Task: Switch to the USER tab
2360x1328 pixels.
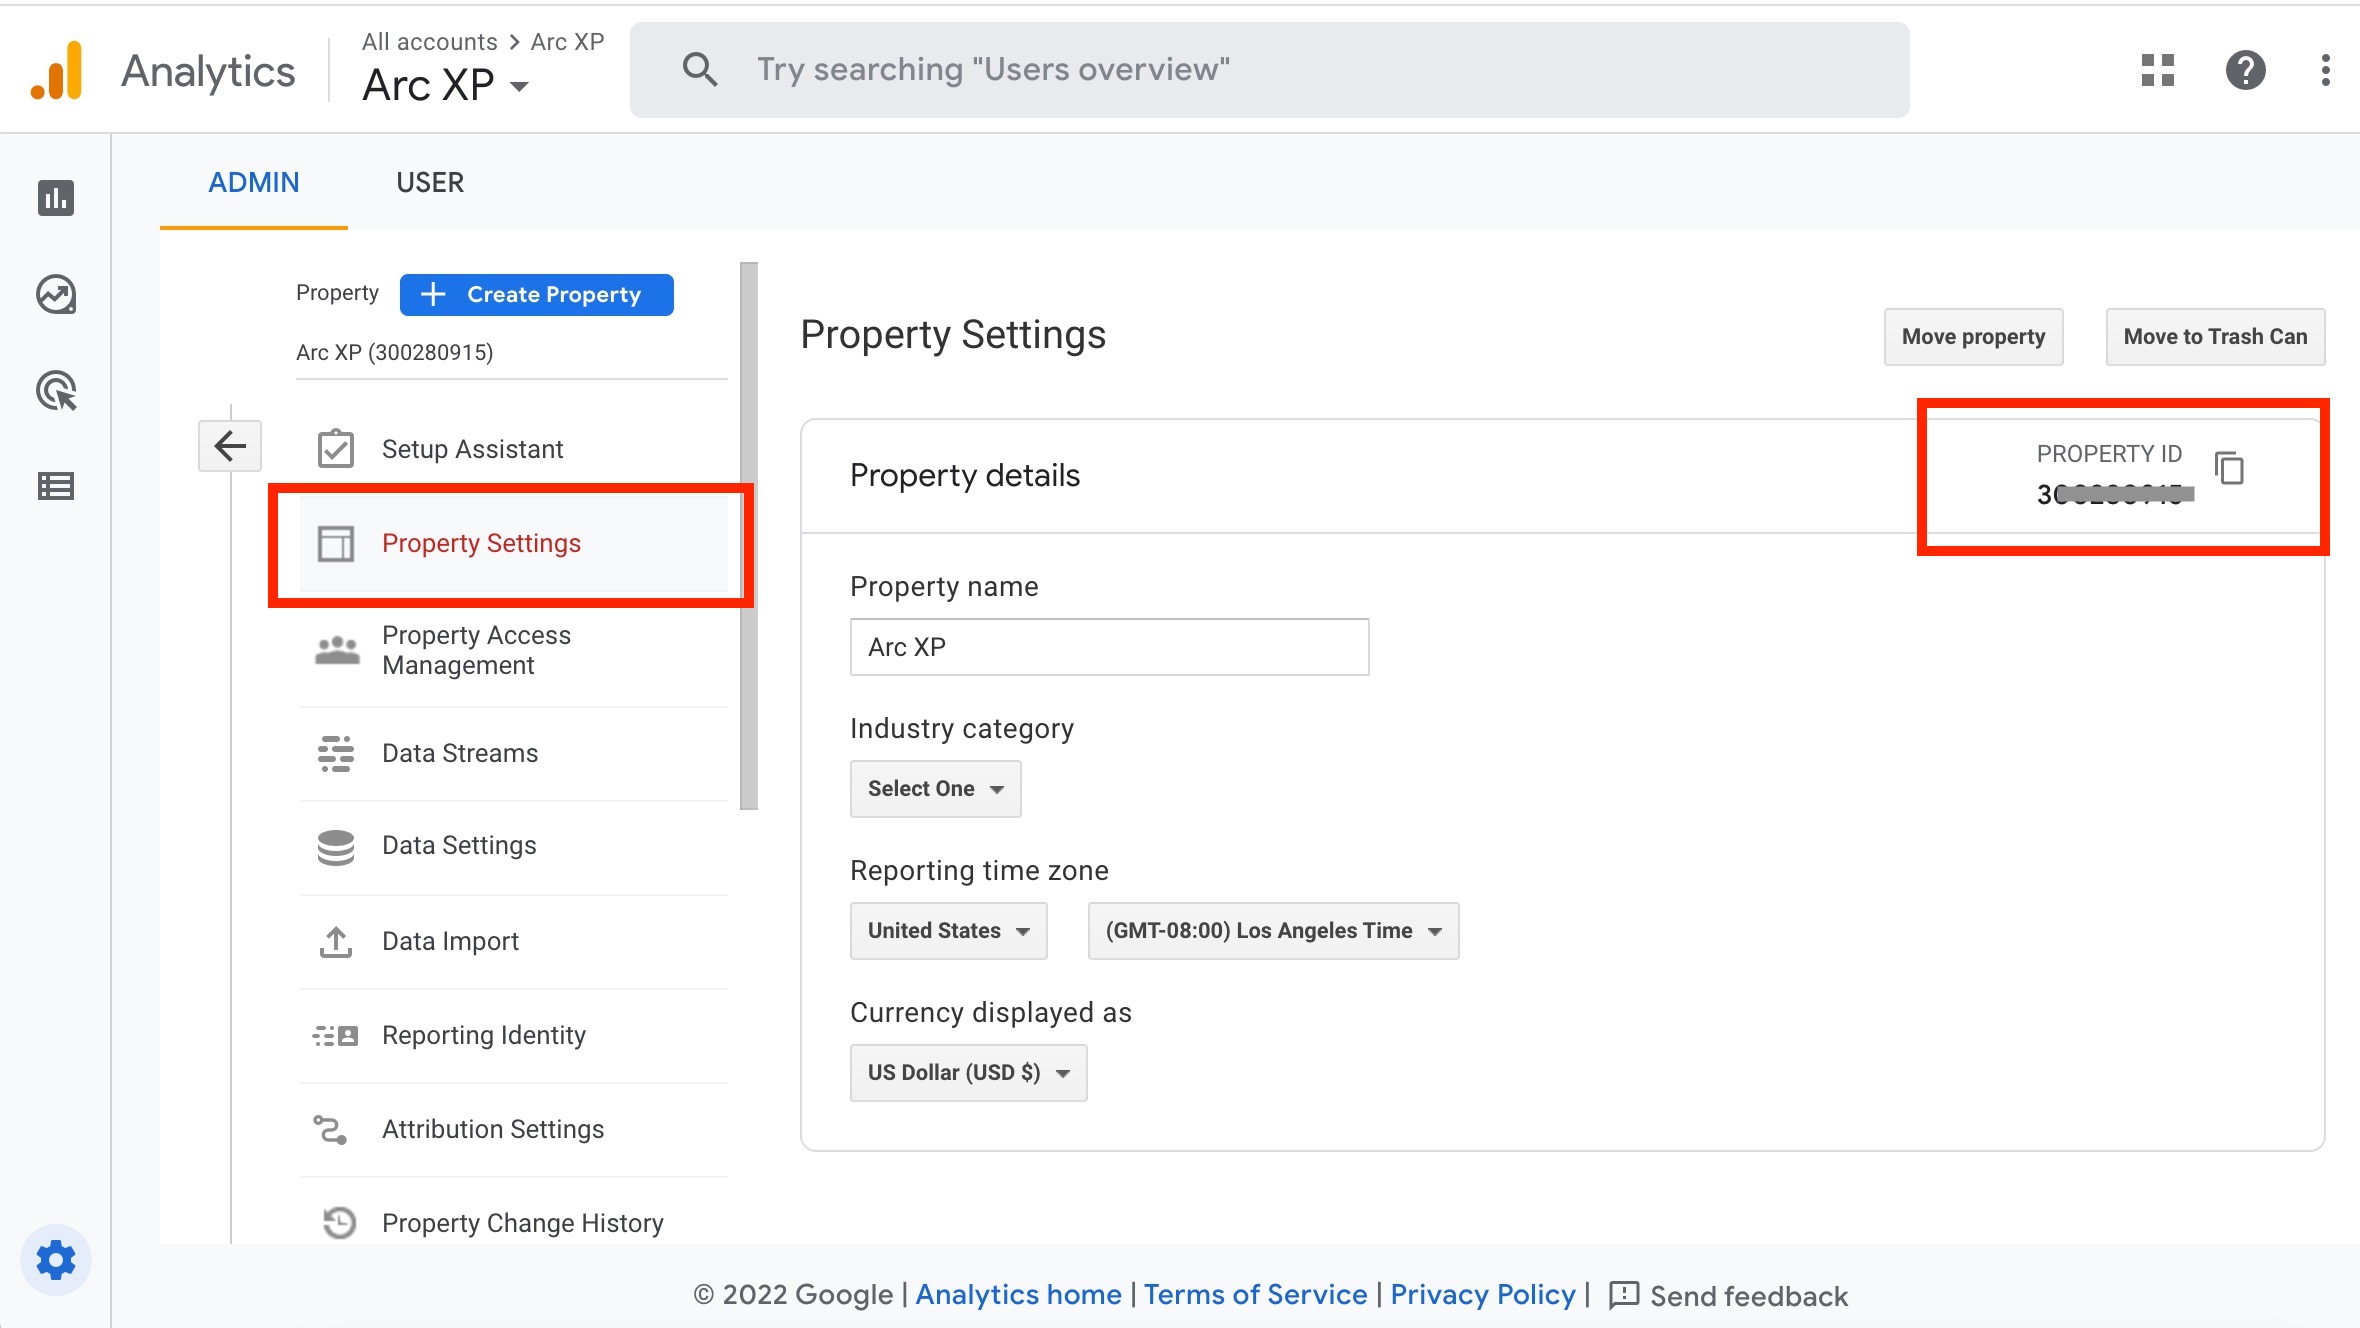Action: [430, 182]
